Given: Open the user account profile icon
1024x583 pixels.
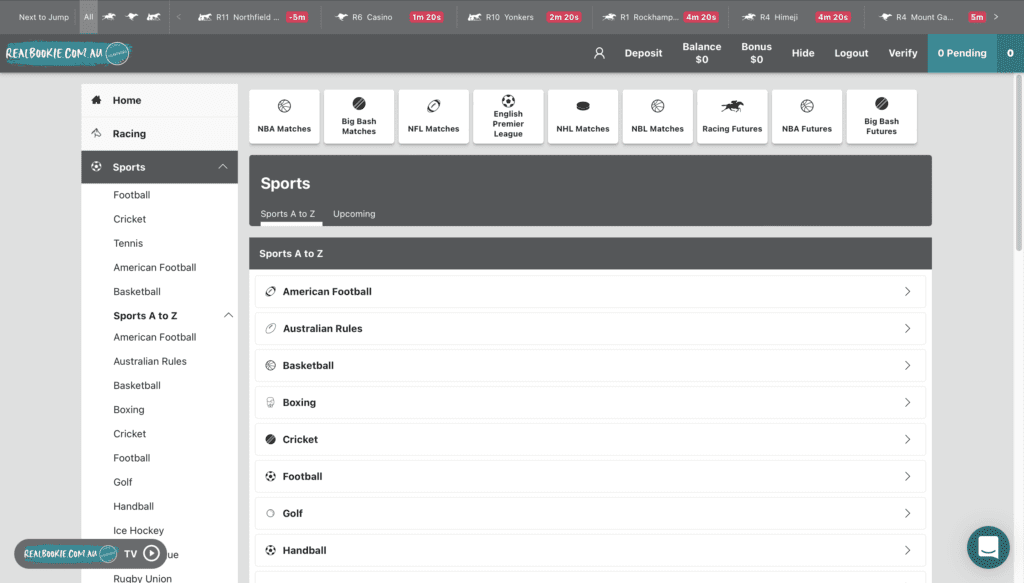Looking at the screenshot, I should click(x=599, y=53).
